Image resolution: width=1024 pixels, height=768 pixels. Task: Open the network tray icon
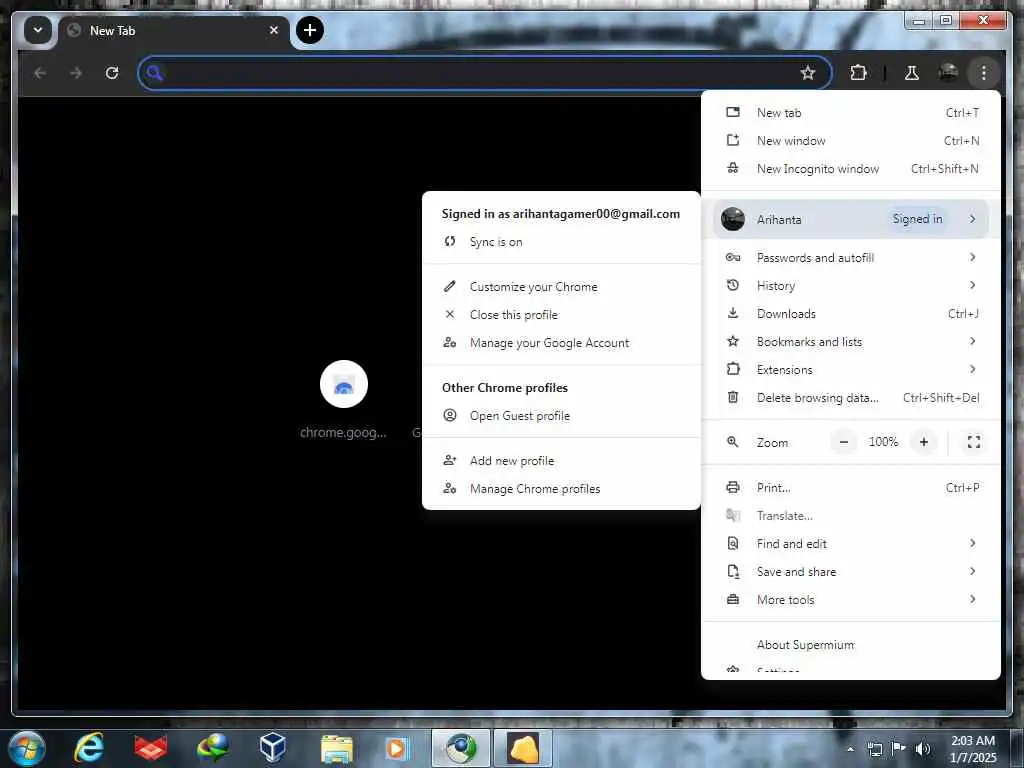874,749
